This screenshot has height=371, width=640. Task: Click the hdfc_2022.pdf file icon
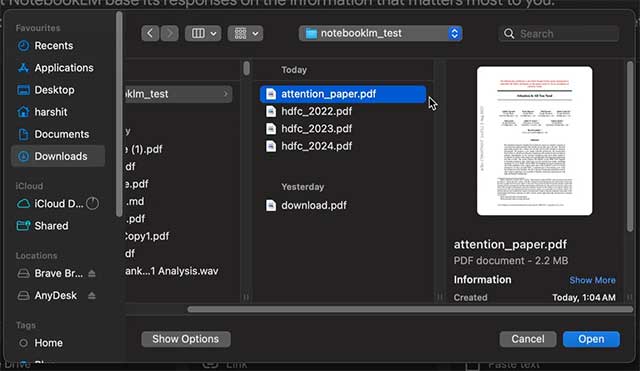(271, 111)
